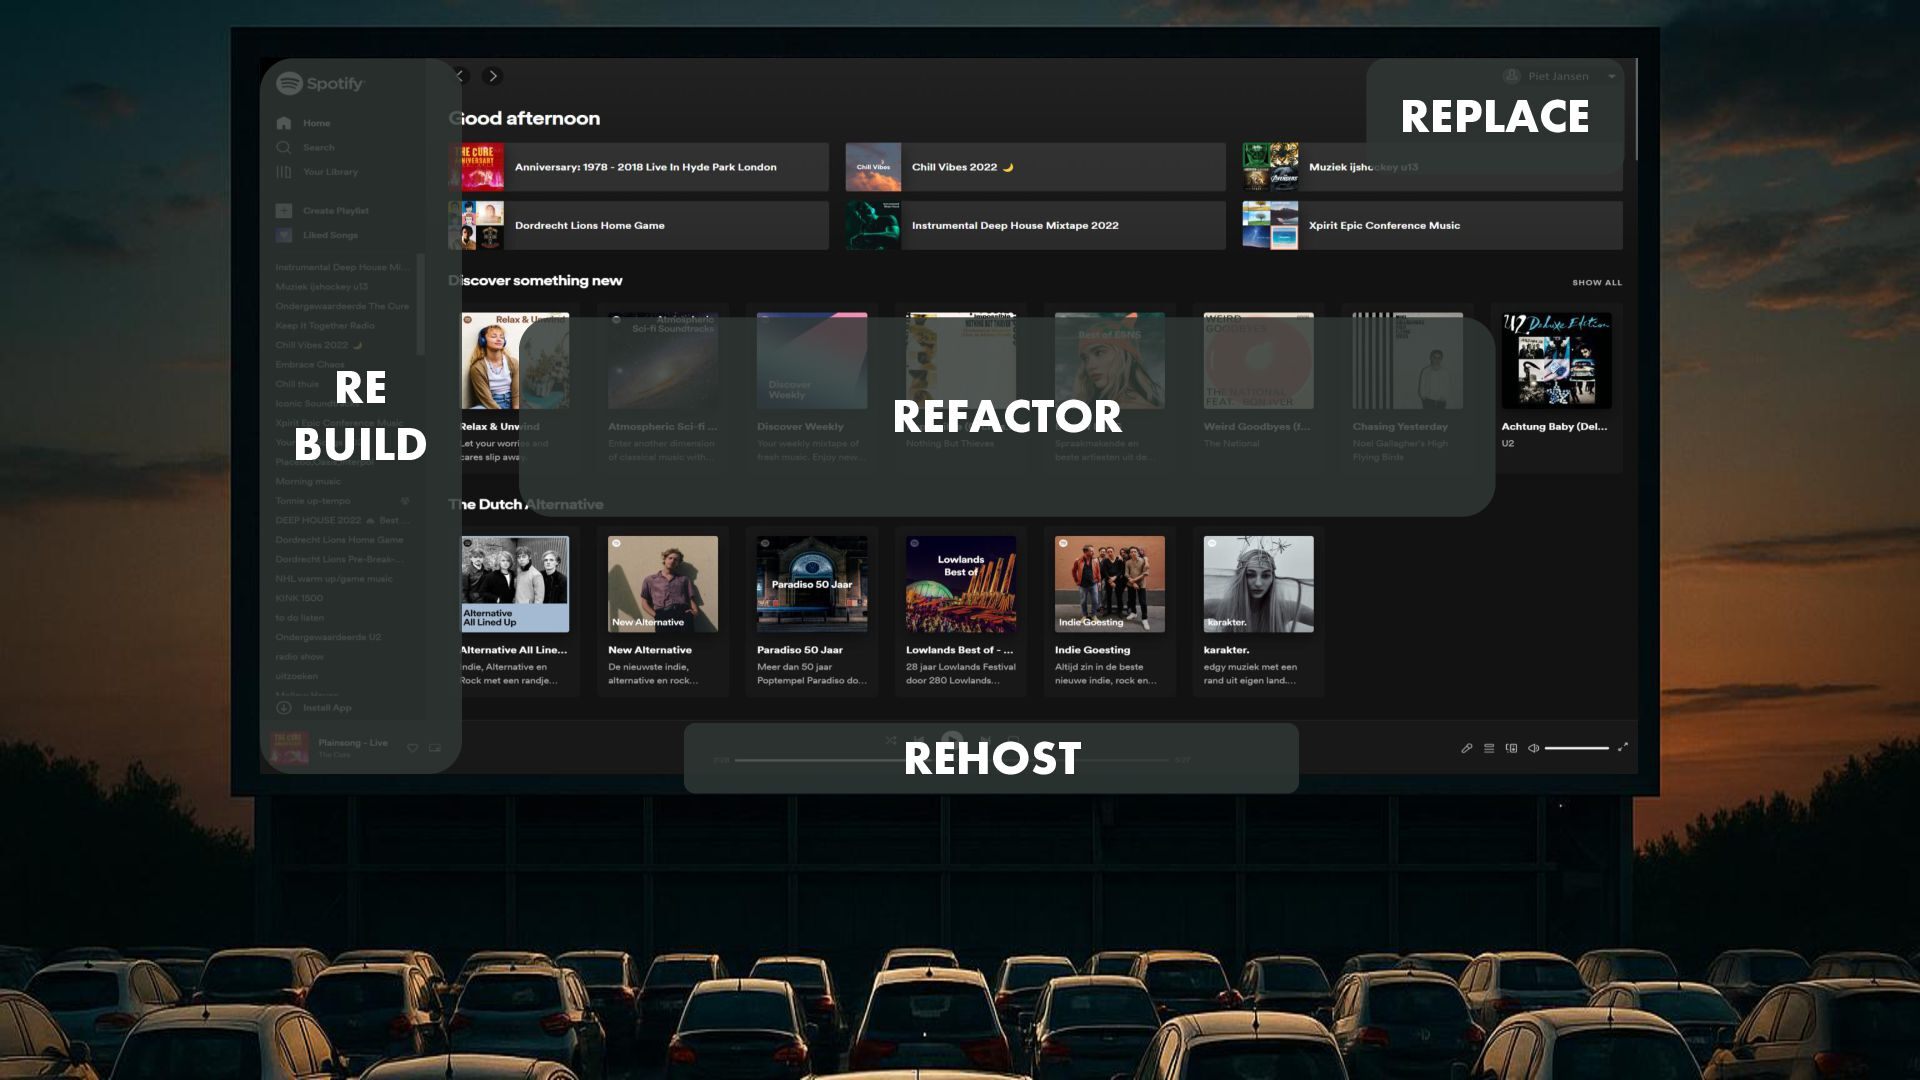Click the sidebar playlist scrollbar
This screenshot has height=1080, width=1920.
pyautogui.click(x=421, y=305)
